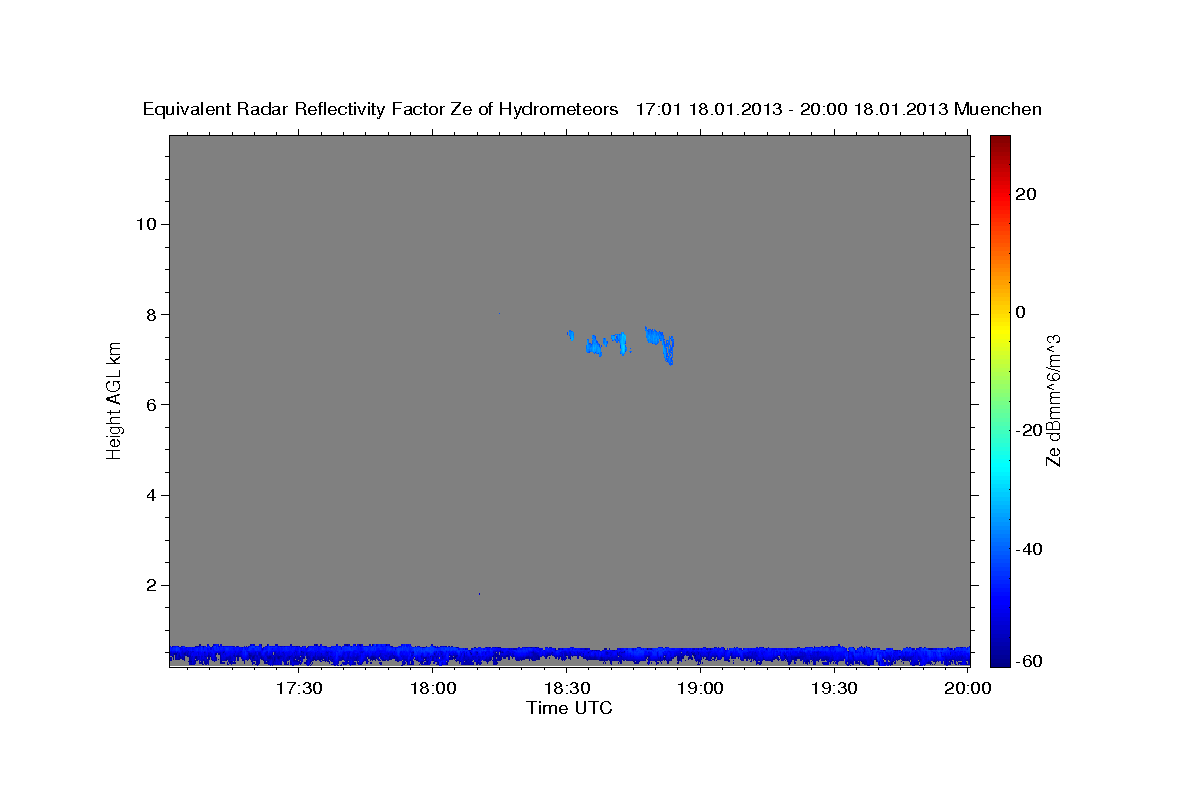This screenshot has width=1200, height=800.
Task: Click the '20:00' time tick label
Action: [x=968, y=689]
